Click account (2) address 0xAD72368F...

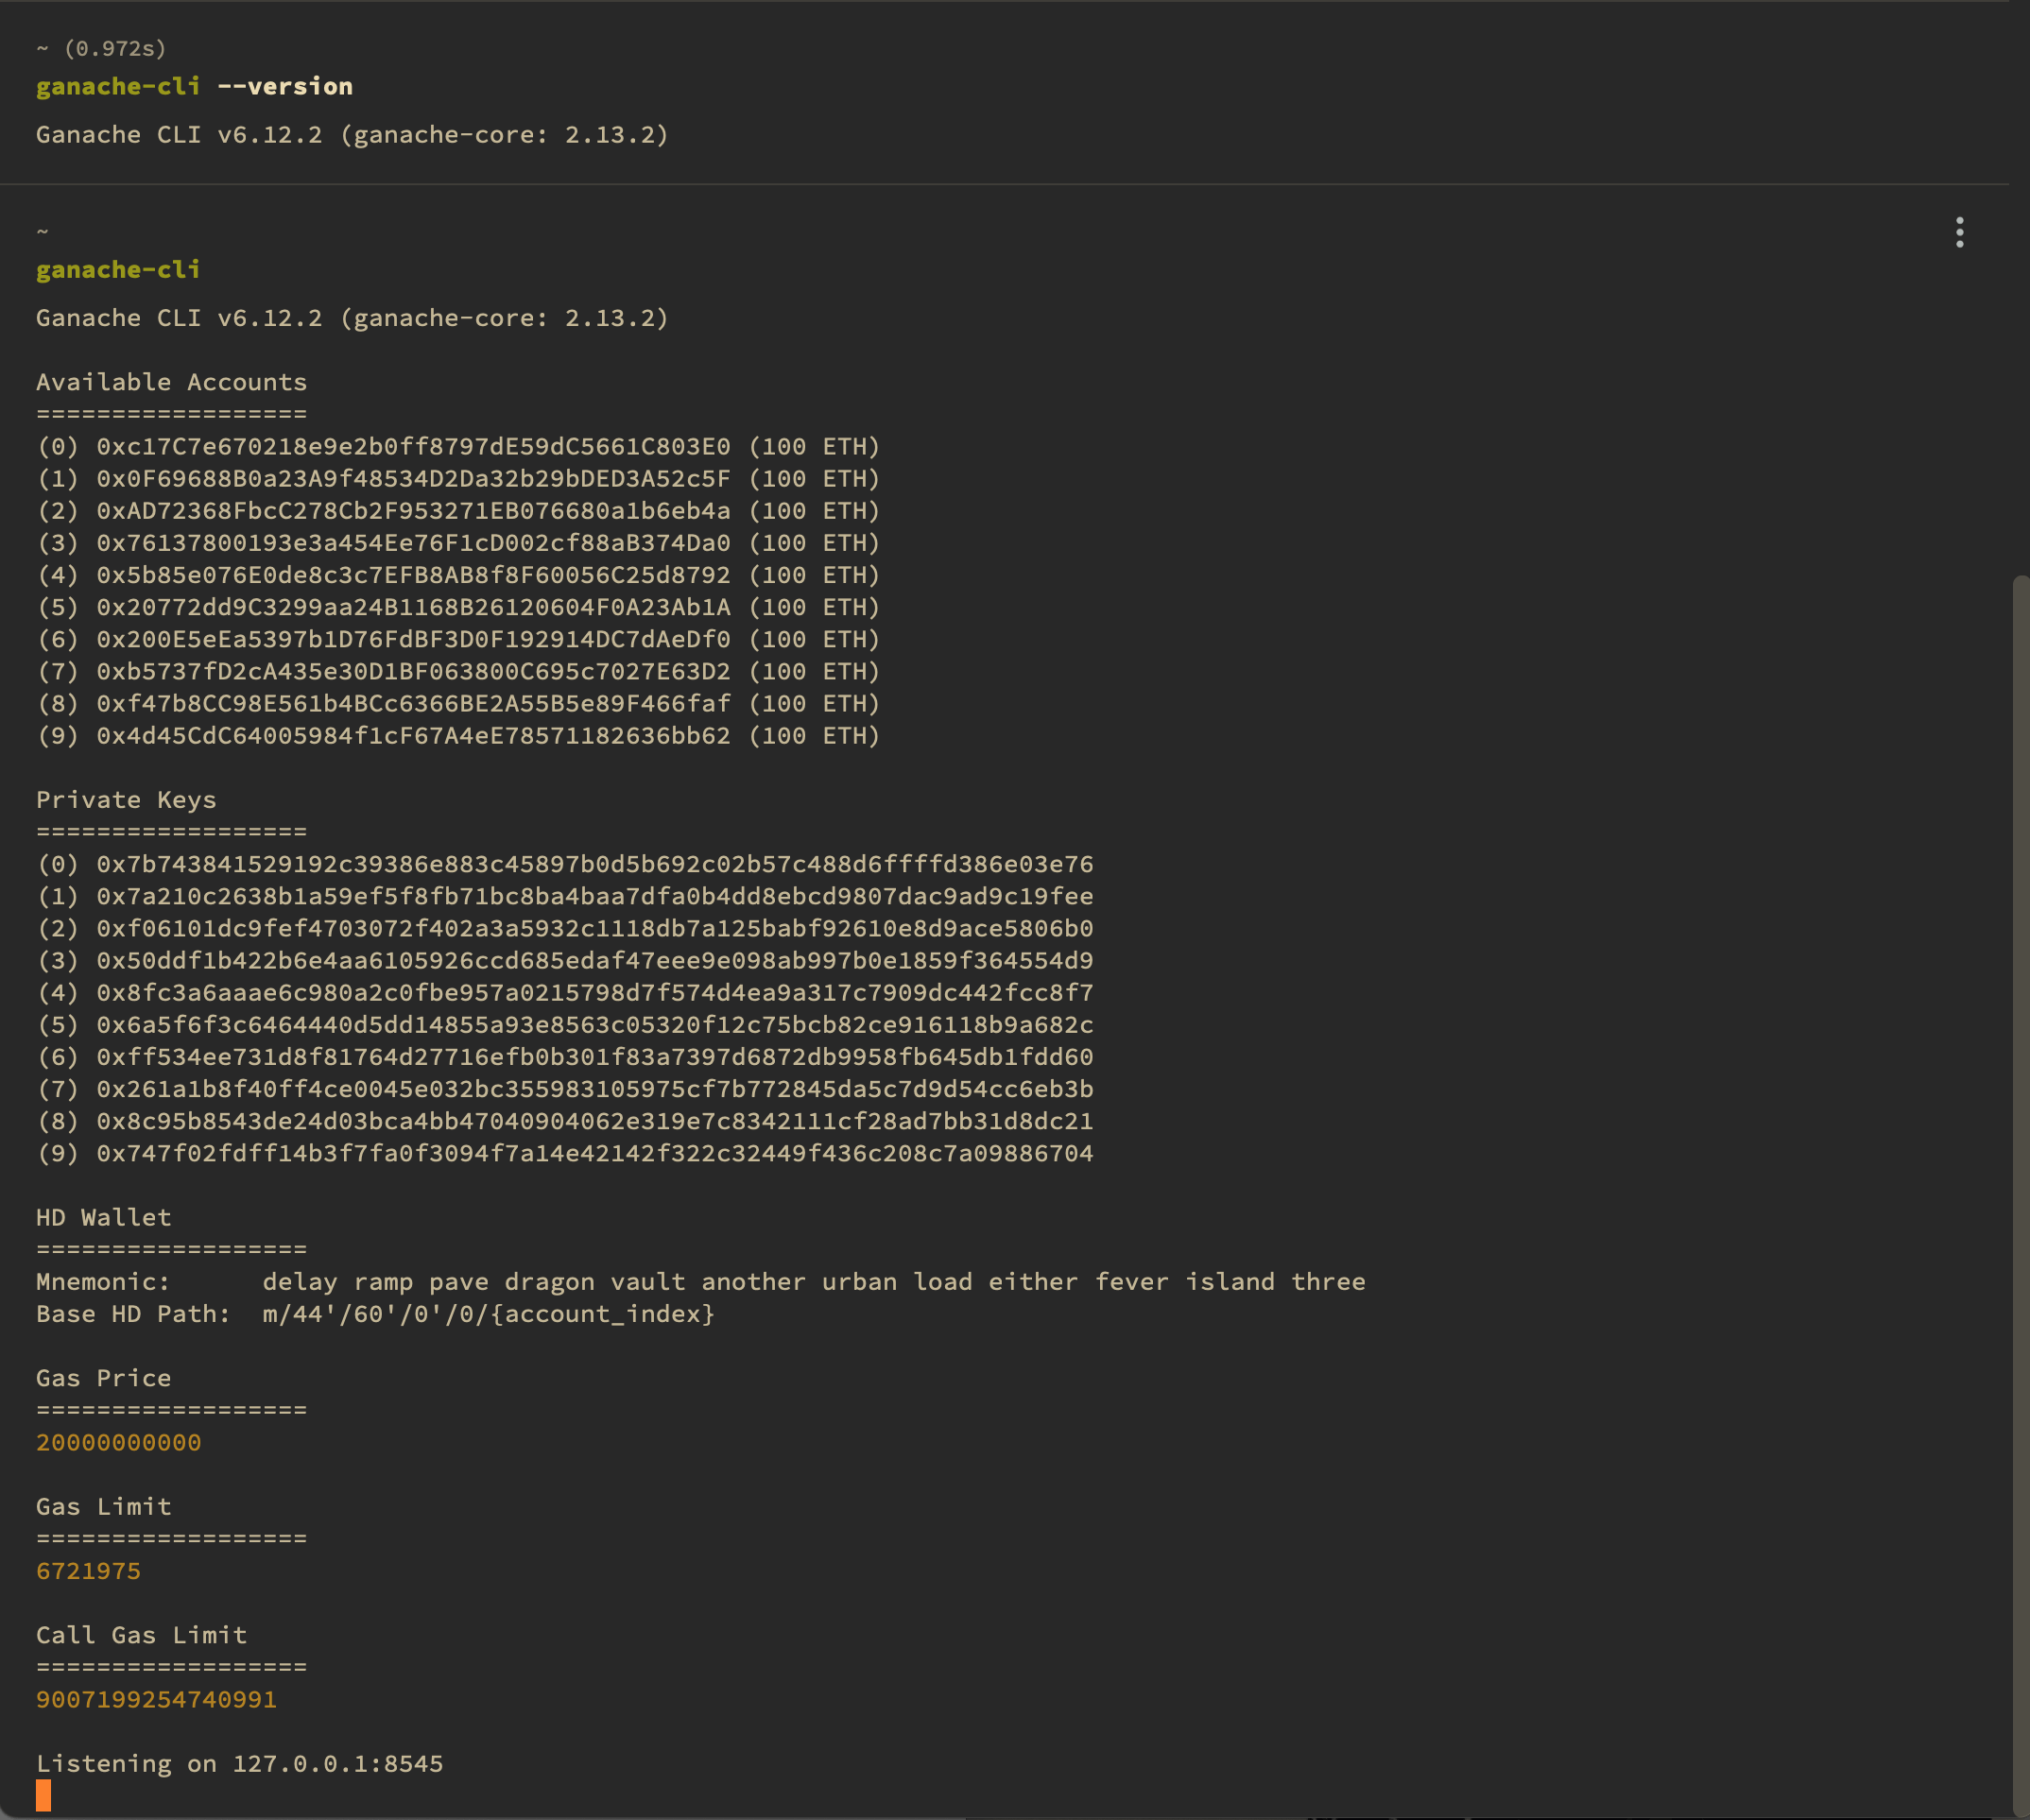(413, 511)
